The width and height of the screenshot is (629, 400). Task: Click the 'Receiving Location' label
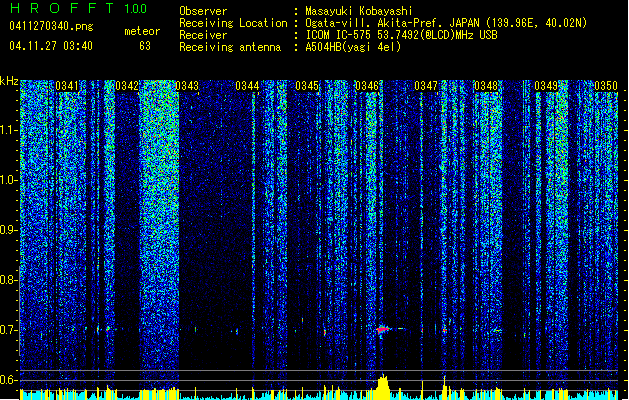[233, 23]
